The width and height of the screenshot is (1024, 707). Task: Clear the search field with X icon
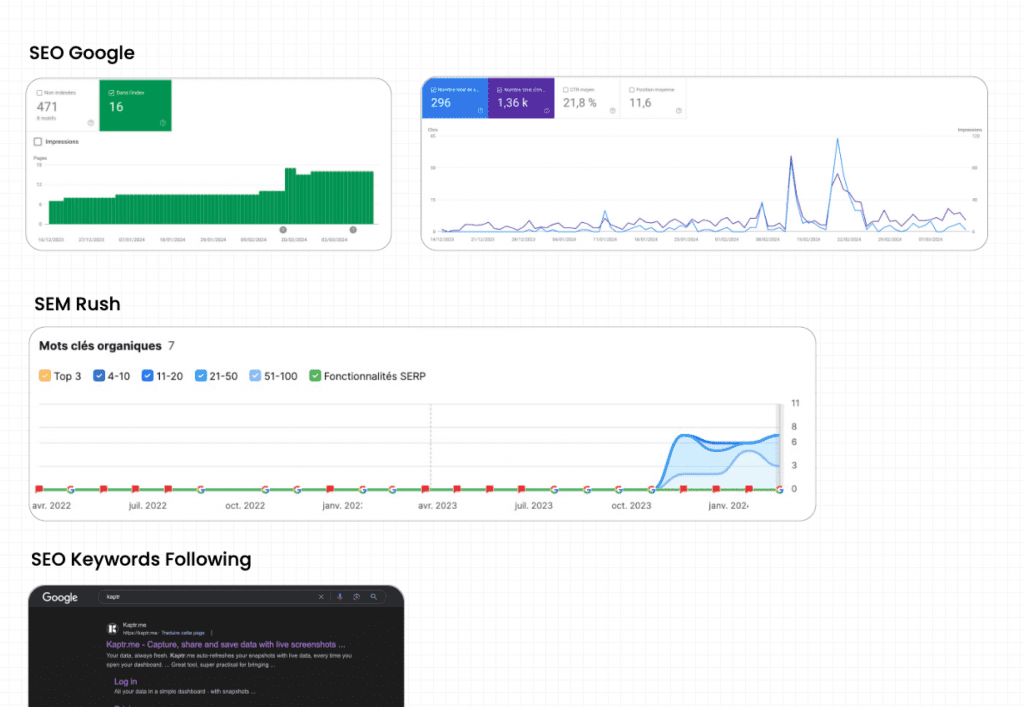(x=321, y=597)
